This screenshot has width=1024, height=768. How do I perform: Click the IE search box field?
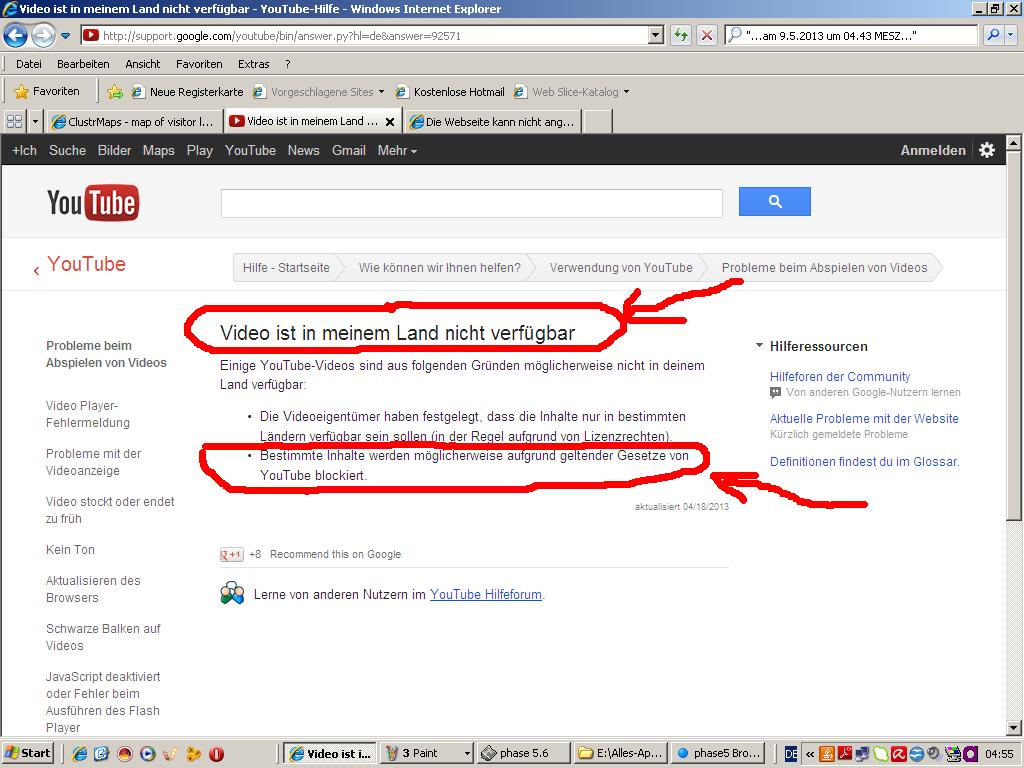(x=851, y=36)
